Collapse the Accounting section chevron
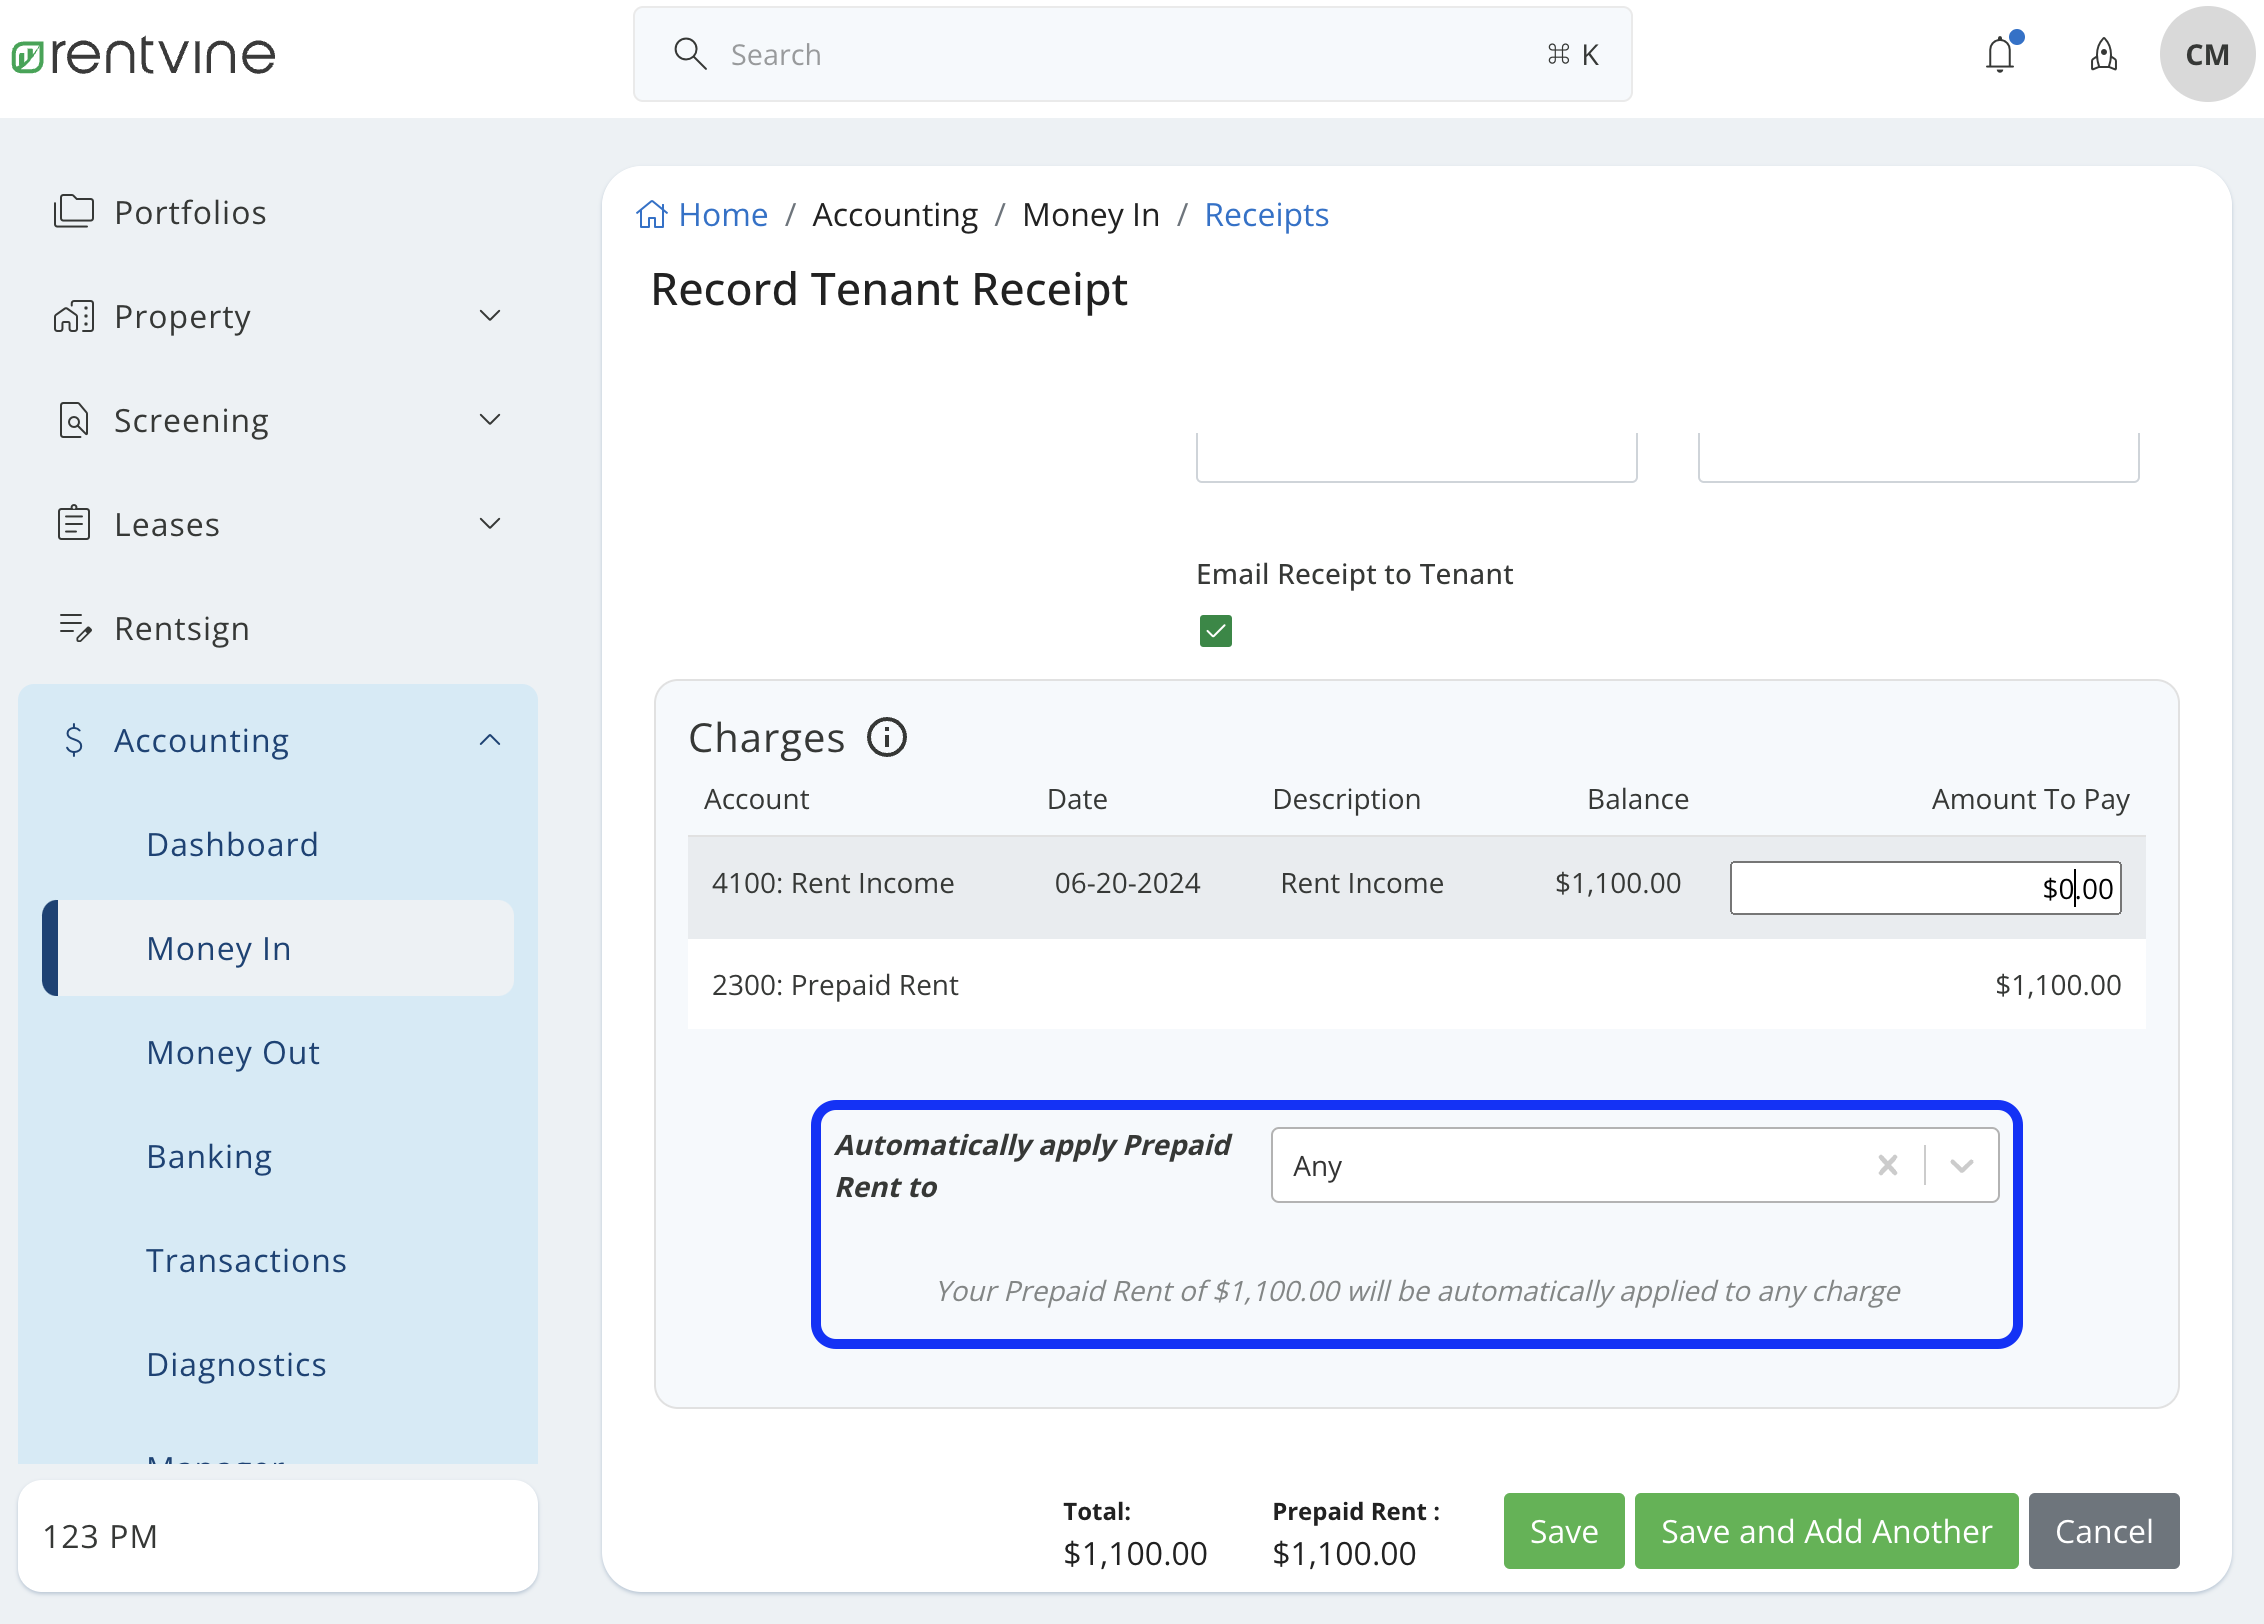Screen dimensions: 2264x1624 (489, 740)
